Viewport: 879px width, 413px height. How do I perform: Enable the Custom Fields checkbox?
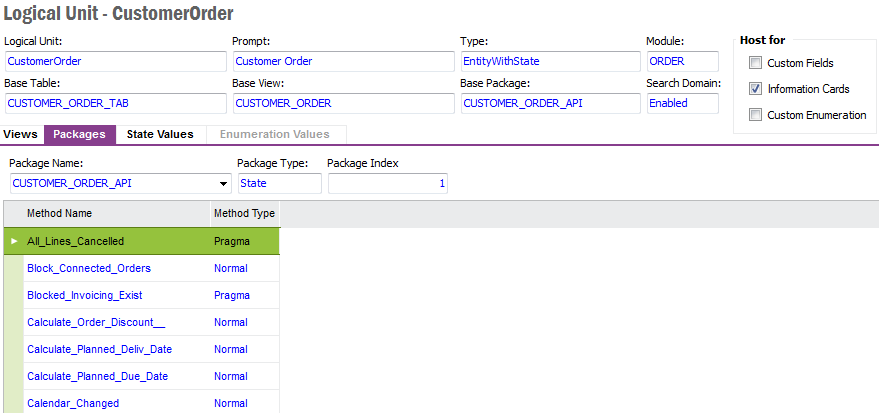(756, 63)
